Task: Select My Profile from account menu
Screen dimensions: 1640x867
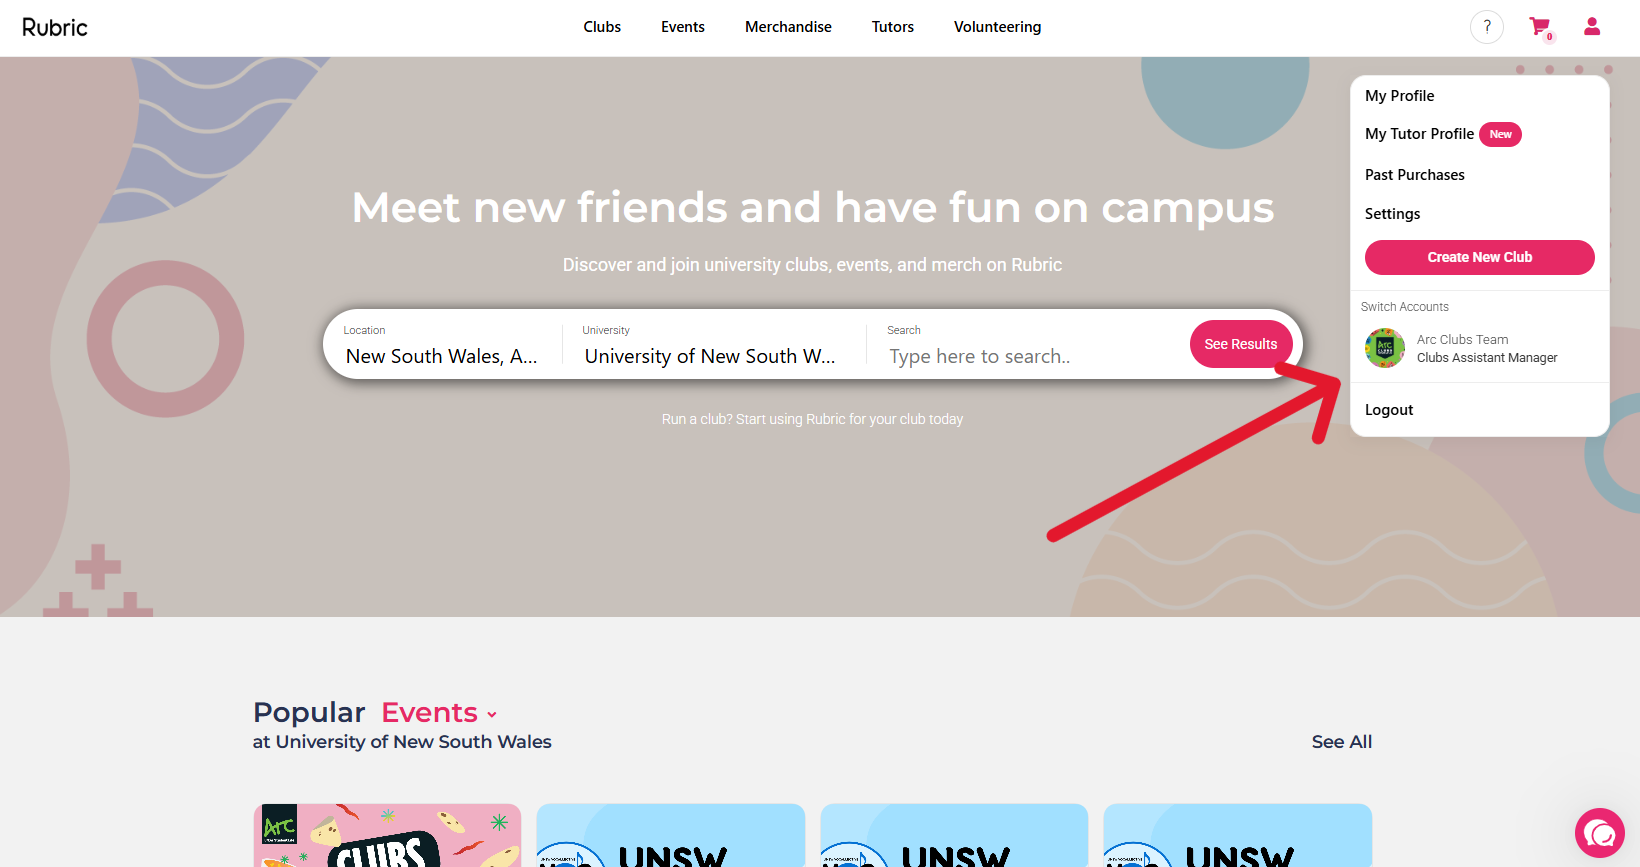Action: pyautogui.click(x=1400, y=96)
